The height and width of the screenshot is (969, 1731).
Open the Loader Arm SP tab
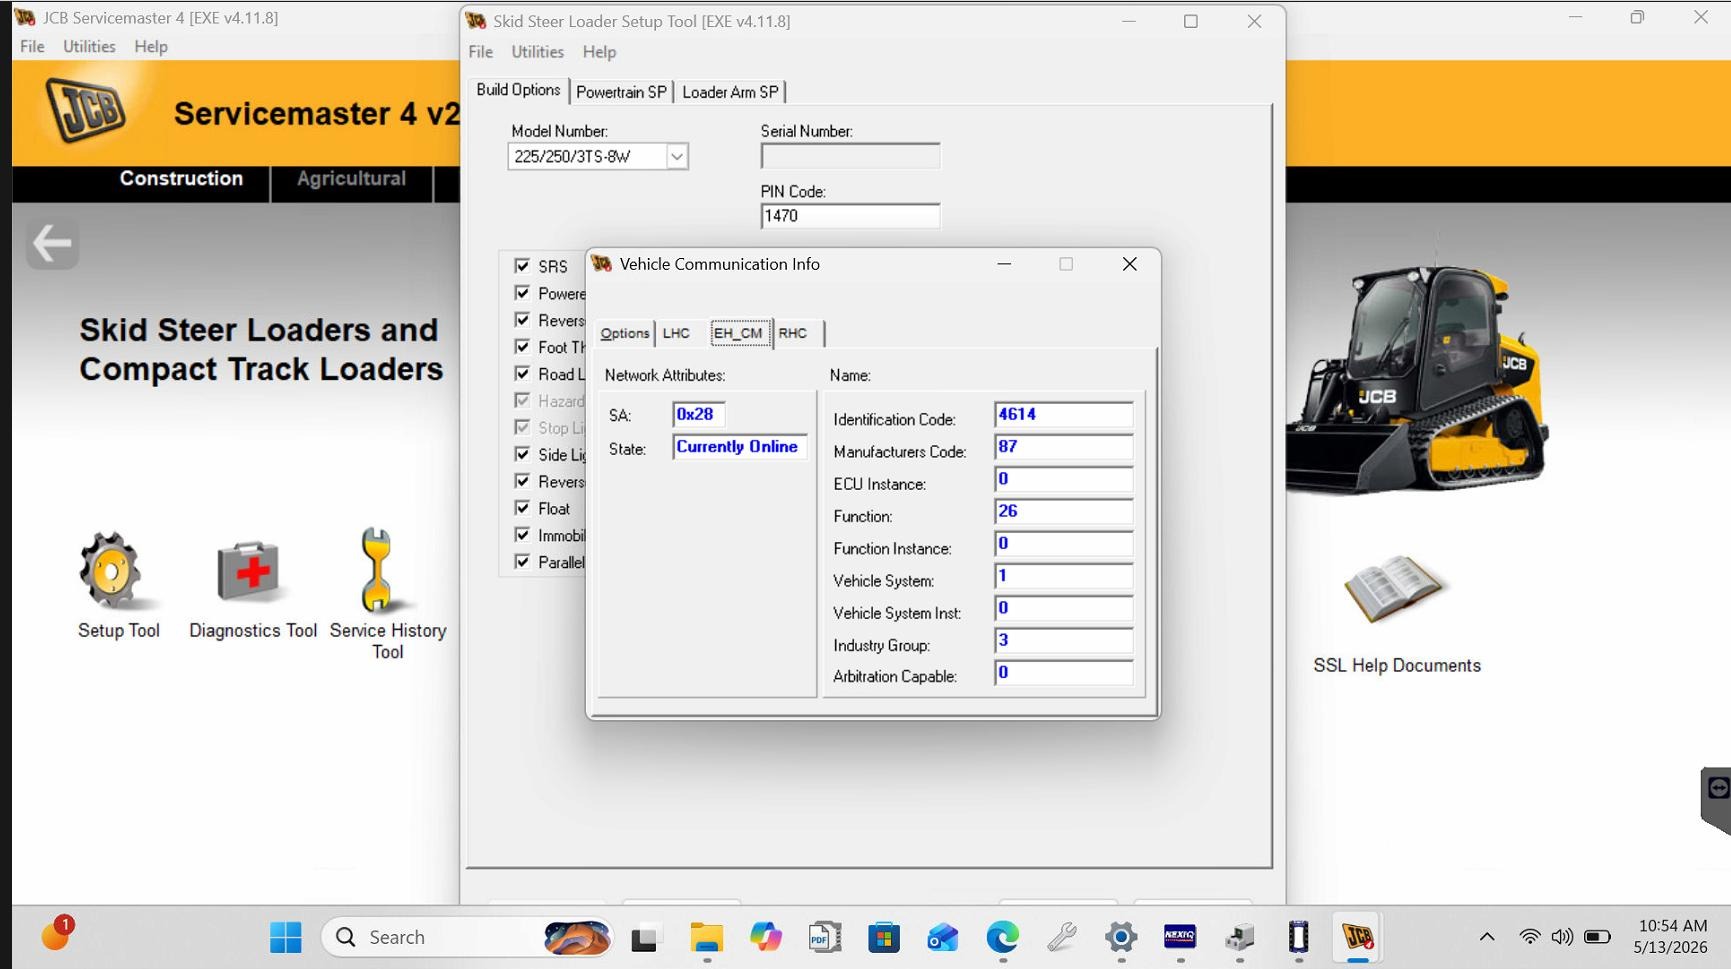click(x=730, y=92)
